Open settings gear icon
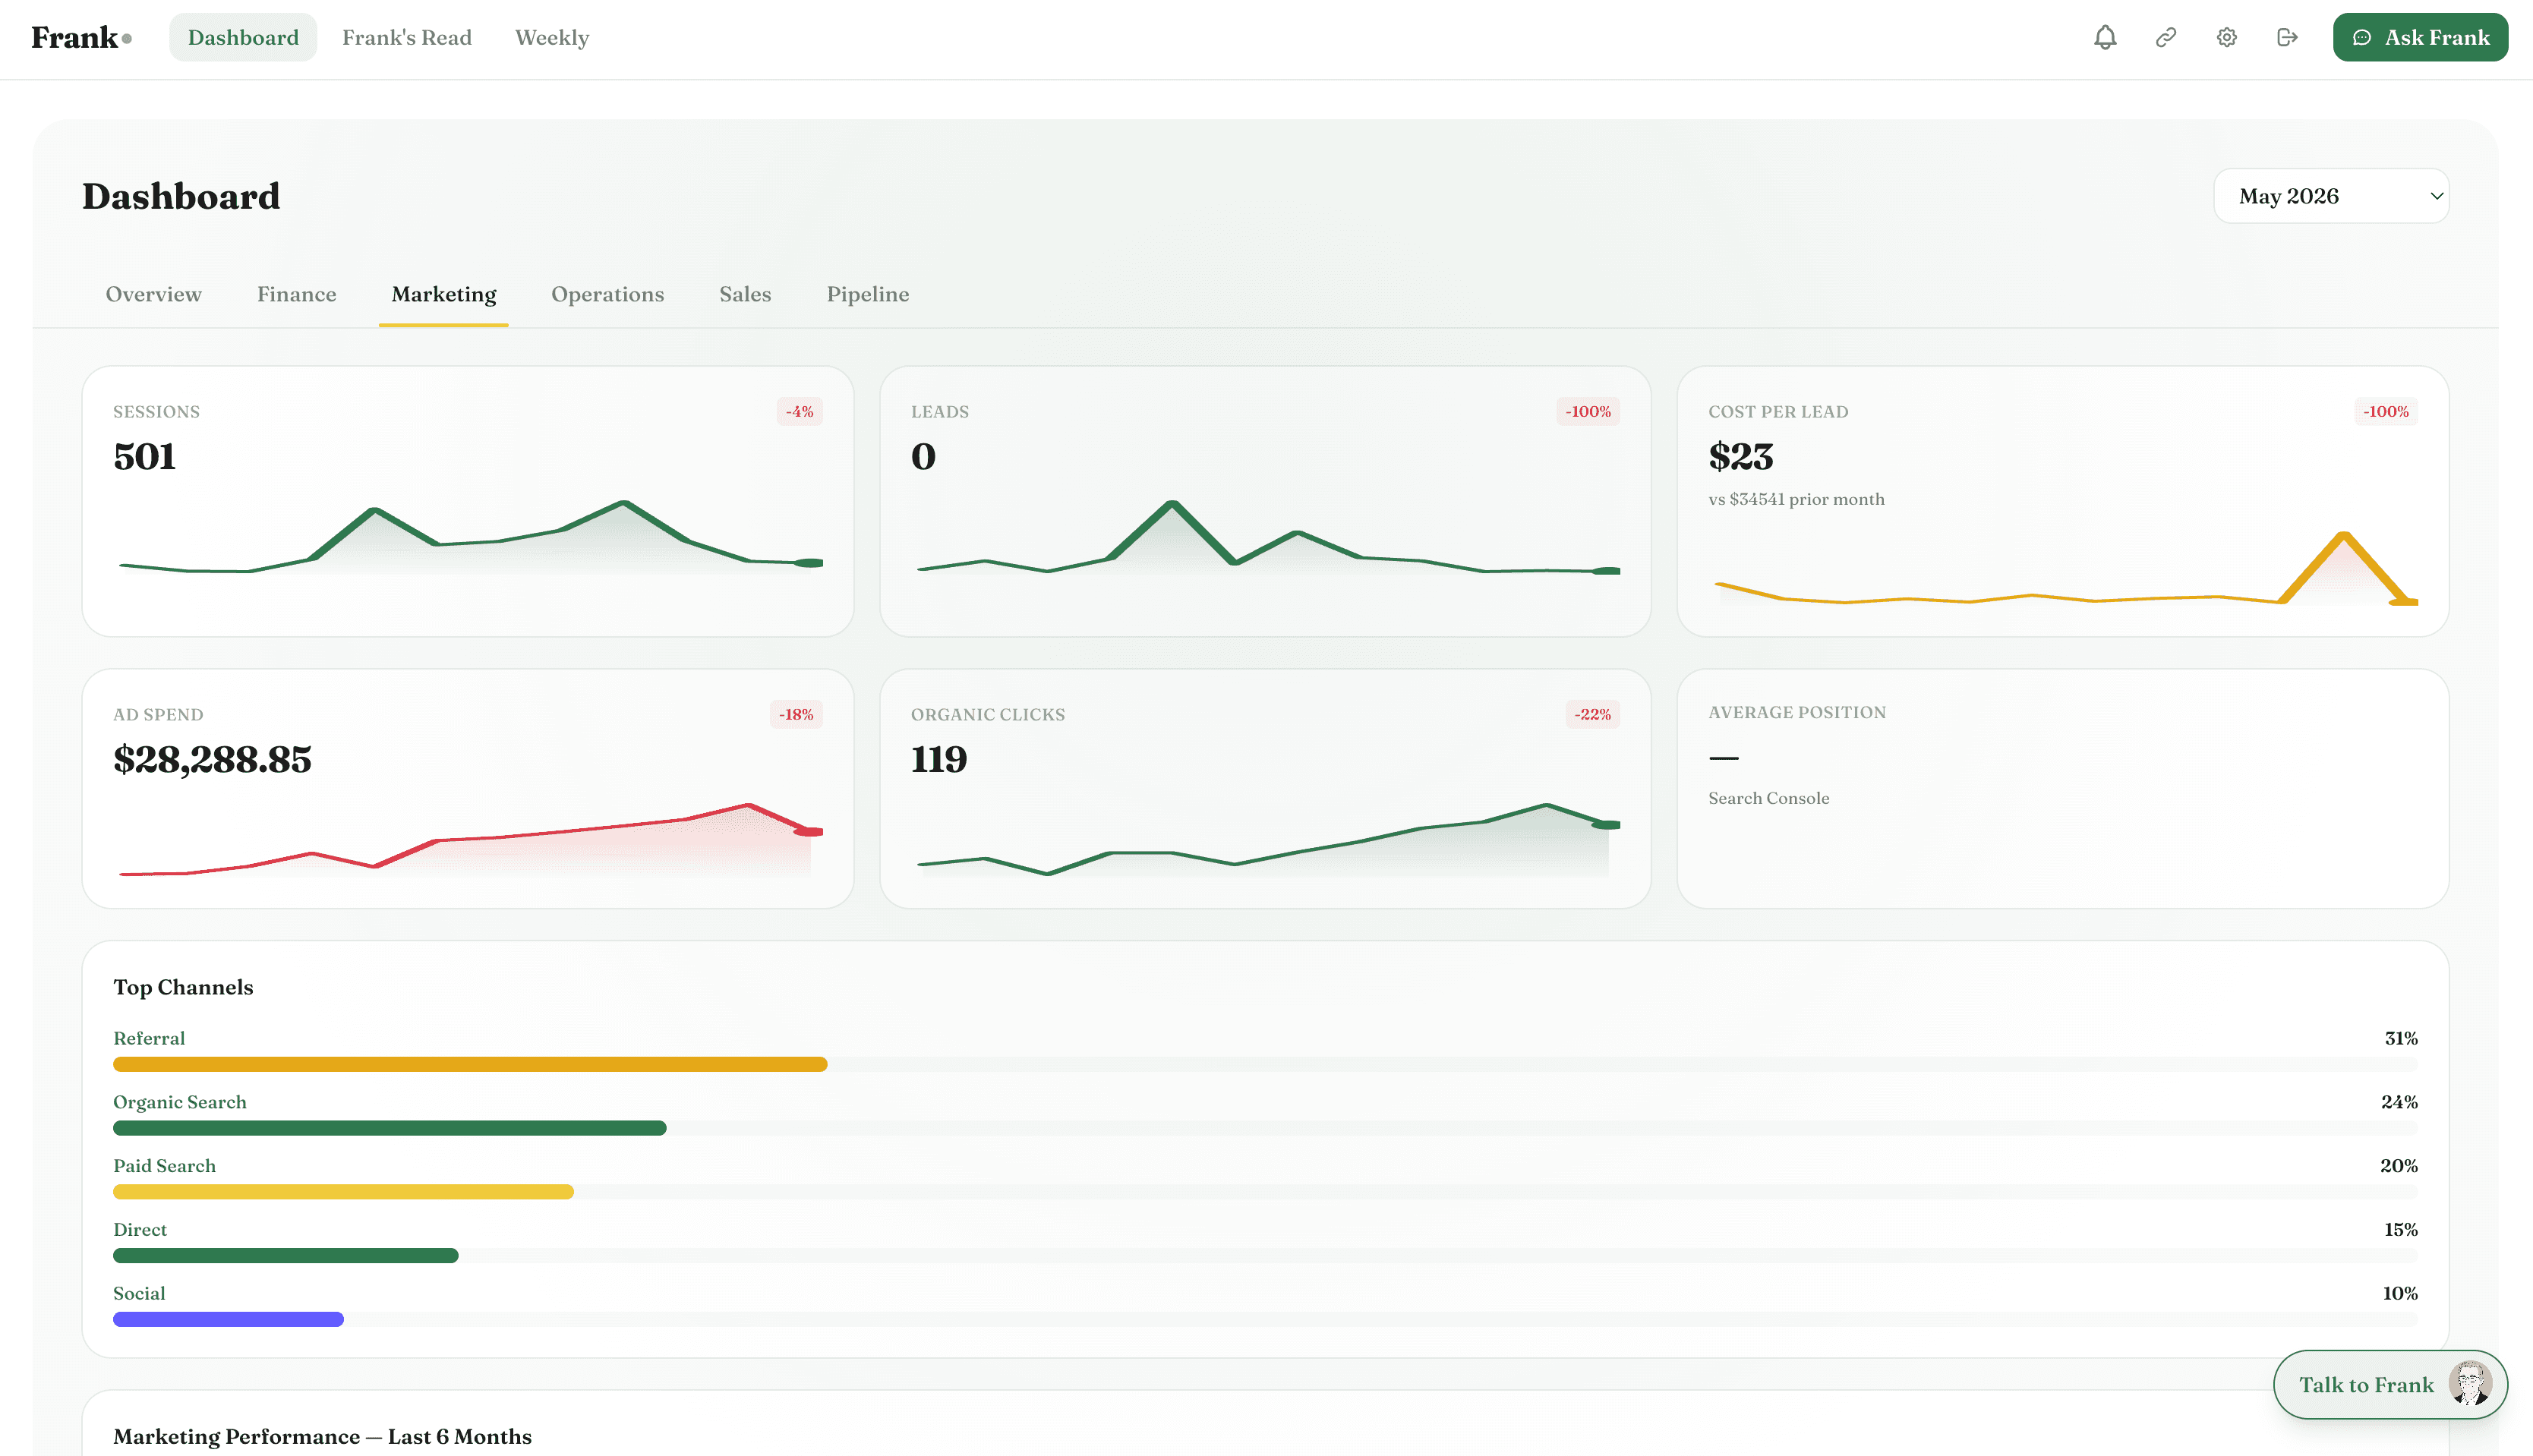Screen dimensions: 2533x1456 tap(2227, 37)
